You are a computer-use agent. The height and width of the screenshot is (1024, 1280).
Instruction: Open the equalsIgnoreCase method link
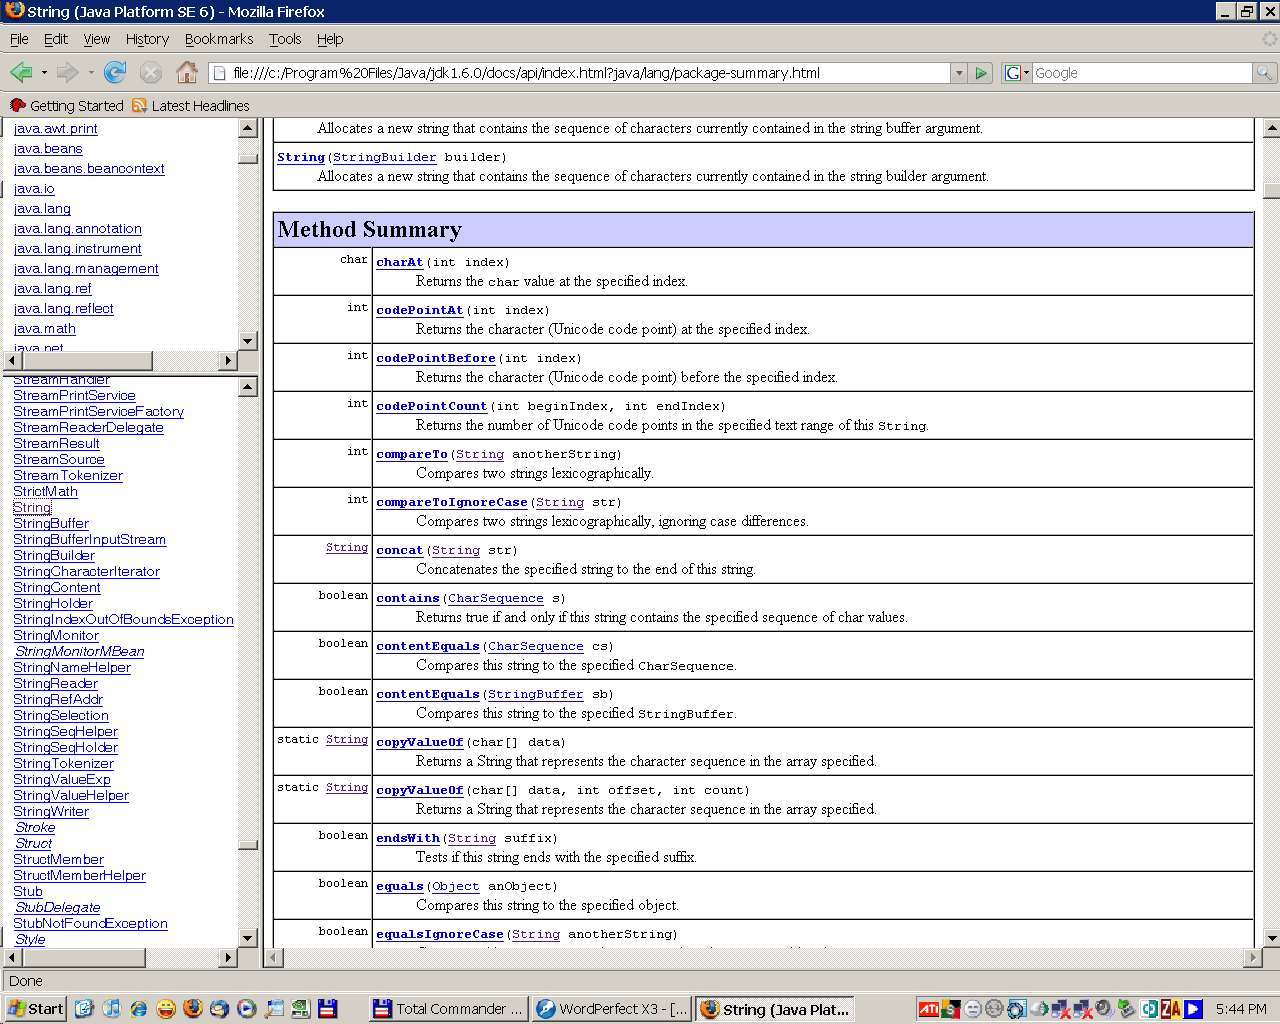[440, 934]
